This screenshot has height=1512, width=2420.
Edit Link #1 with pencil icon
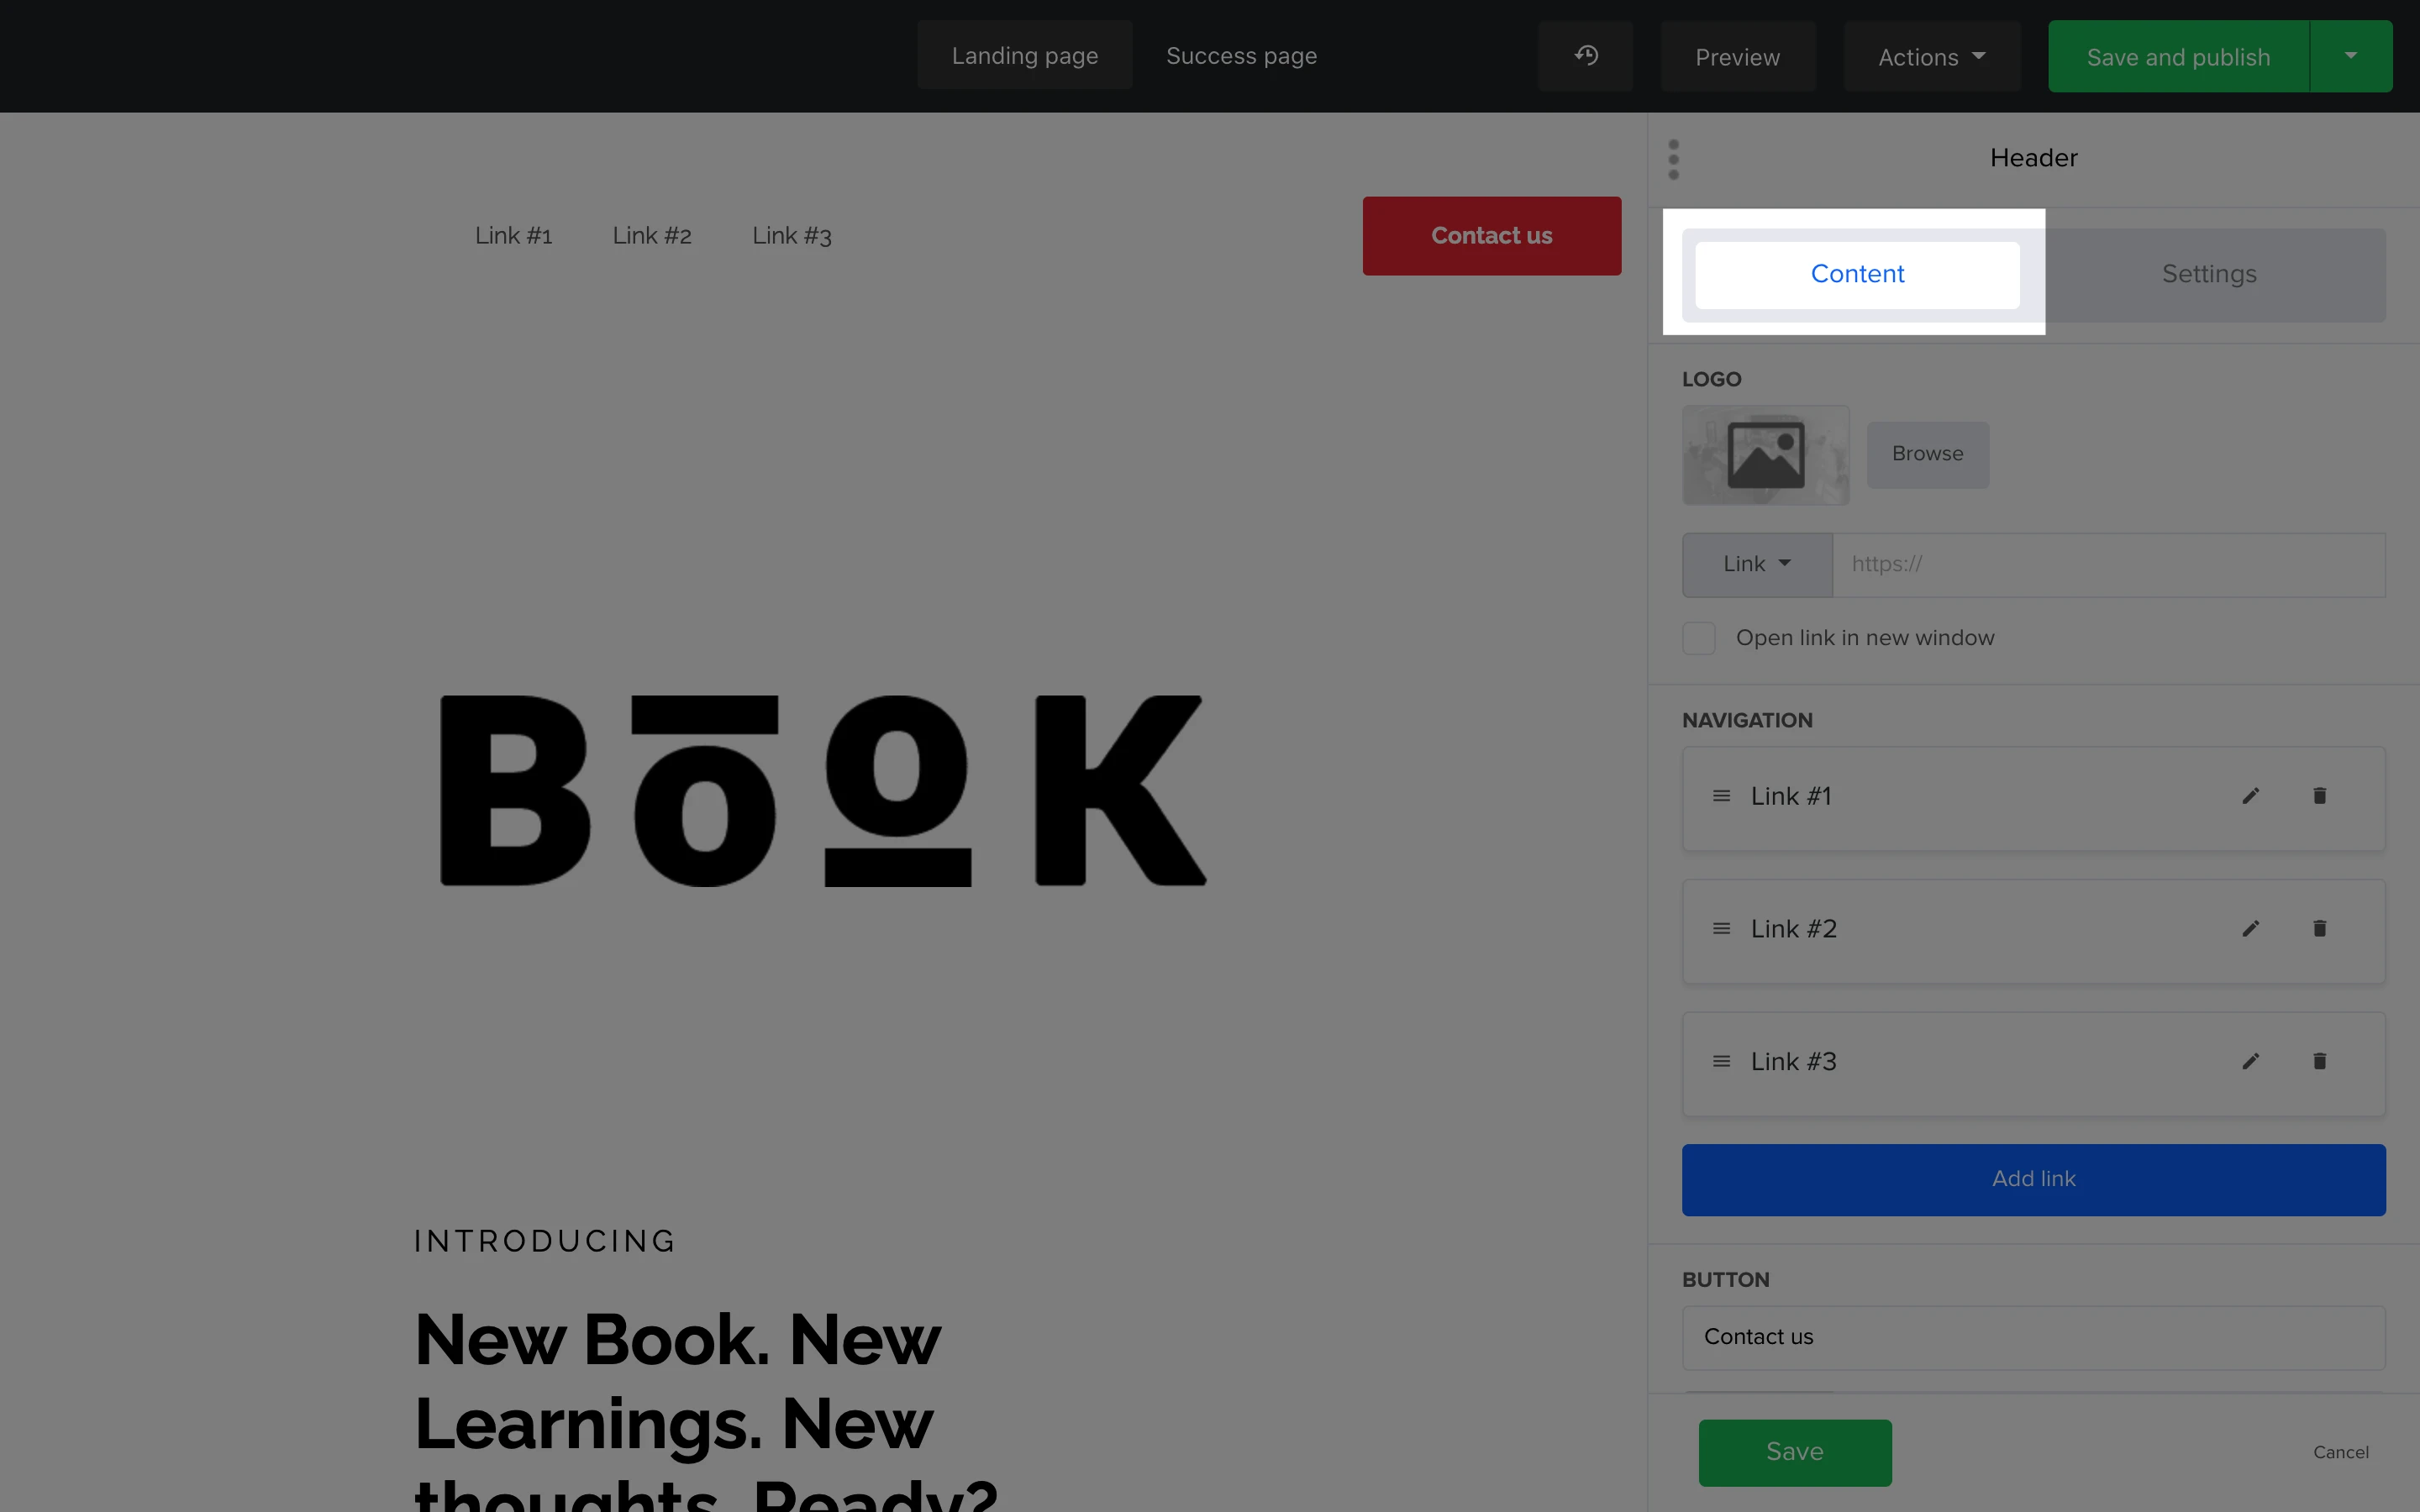click(2250, 796)
